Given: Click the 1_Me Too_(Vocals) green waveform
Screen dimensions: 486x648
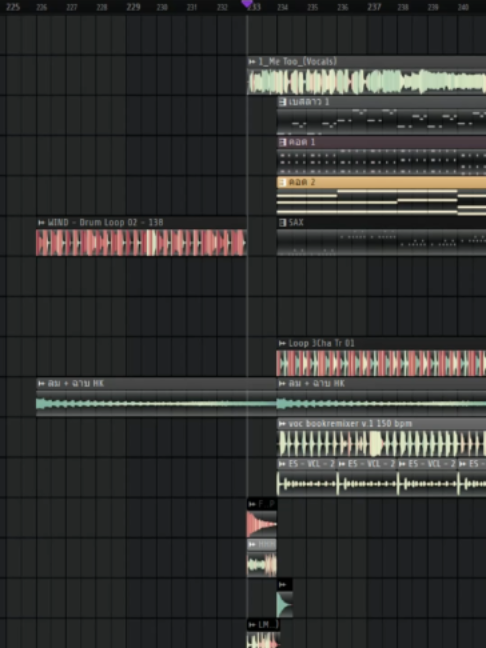Looking at the screenshot, I should pyautogui.click(x=367, y=82).
